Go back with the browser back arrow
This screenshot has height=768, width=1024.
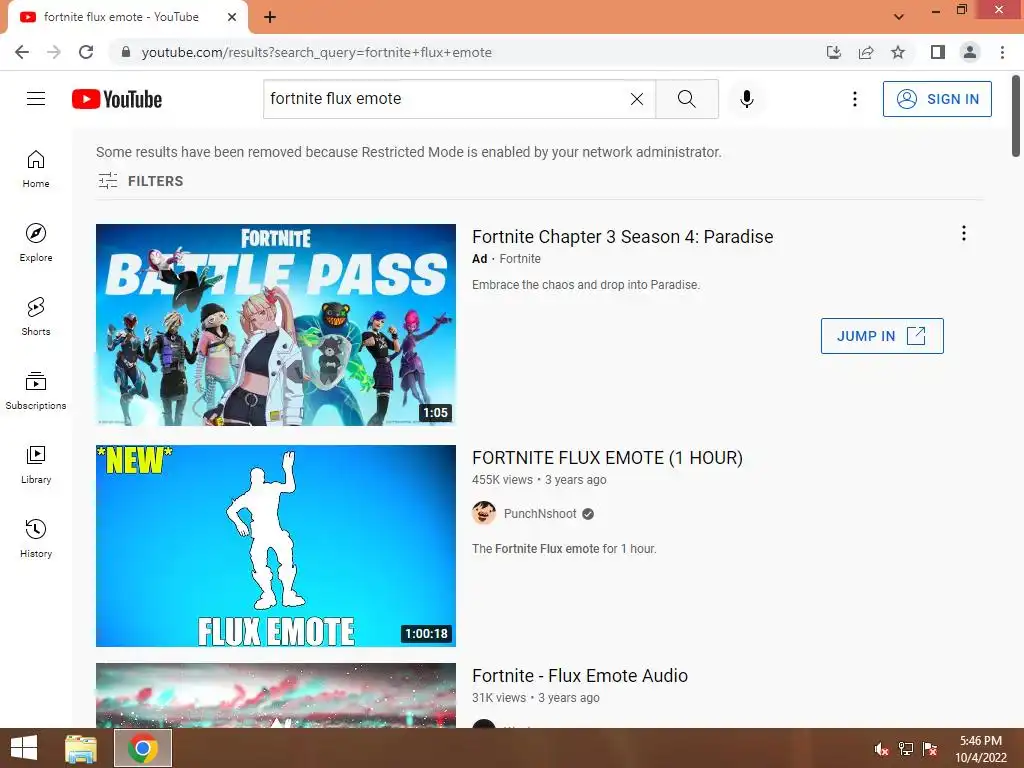point(22,52)
